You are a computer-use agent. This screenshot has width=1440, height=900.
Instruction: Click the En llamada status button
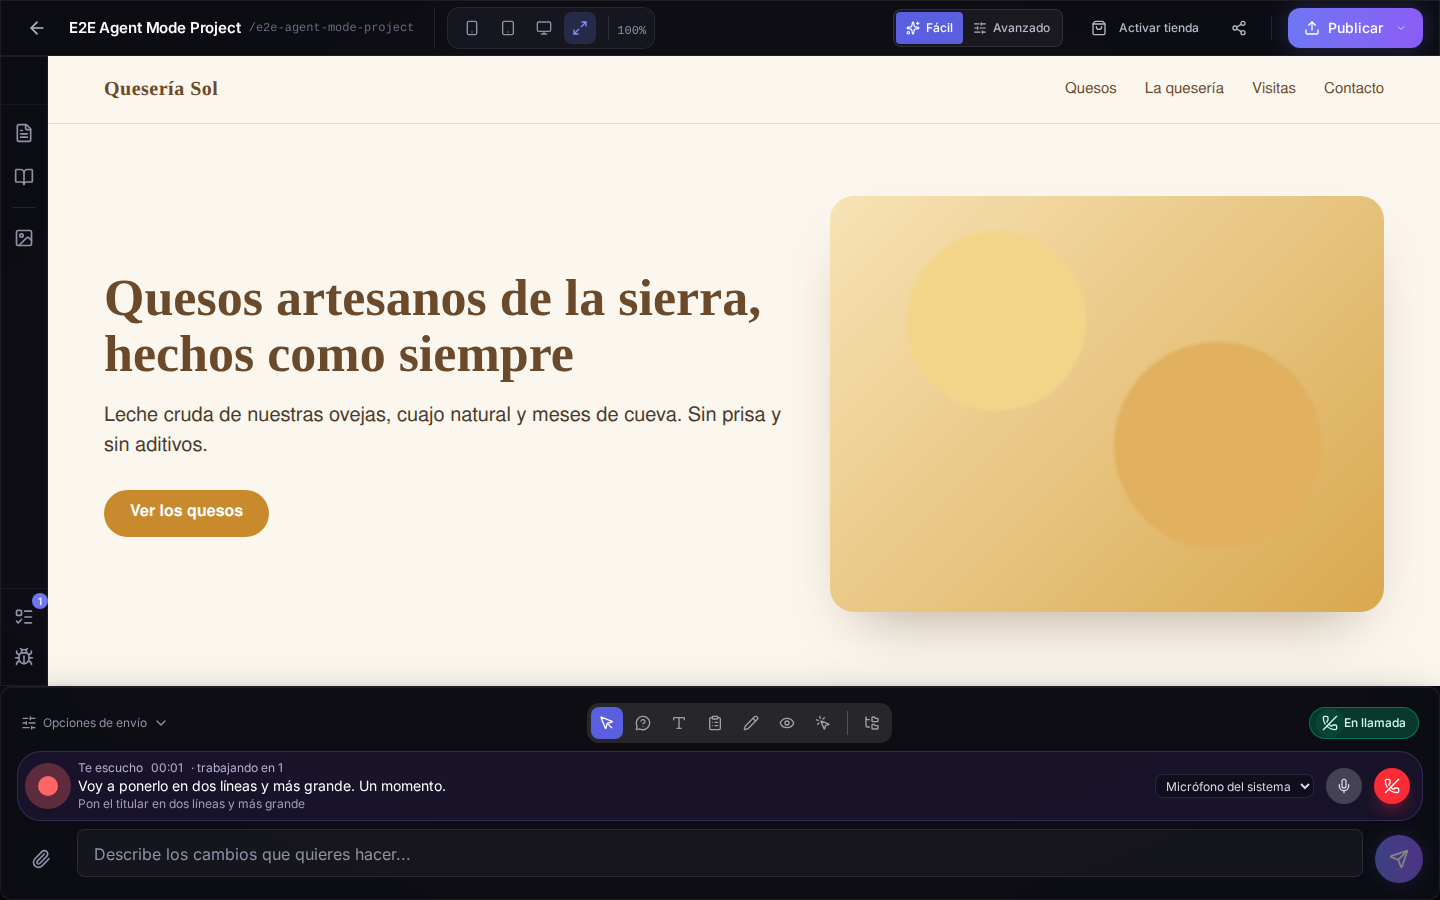pyautogui.click(x=1363, y=723)
